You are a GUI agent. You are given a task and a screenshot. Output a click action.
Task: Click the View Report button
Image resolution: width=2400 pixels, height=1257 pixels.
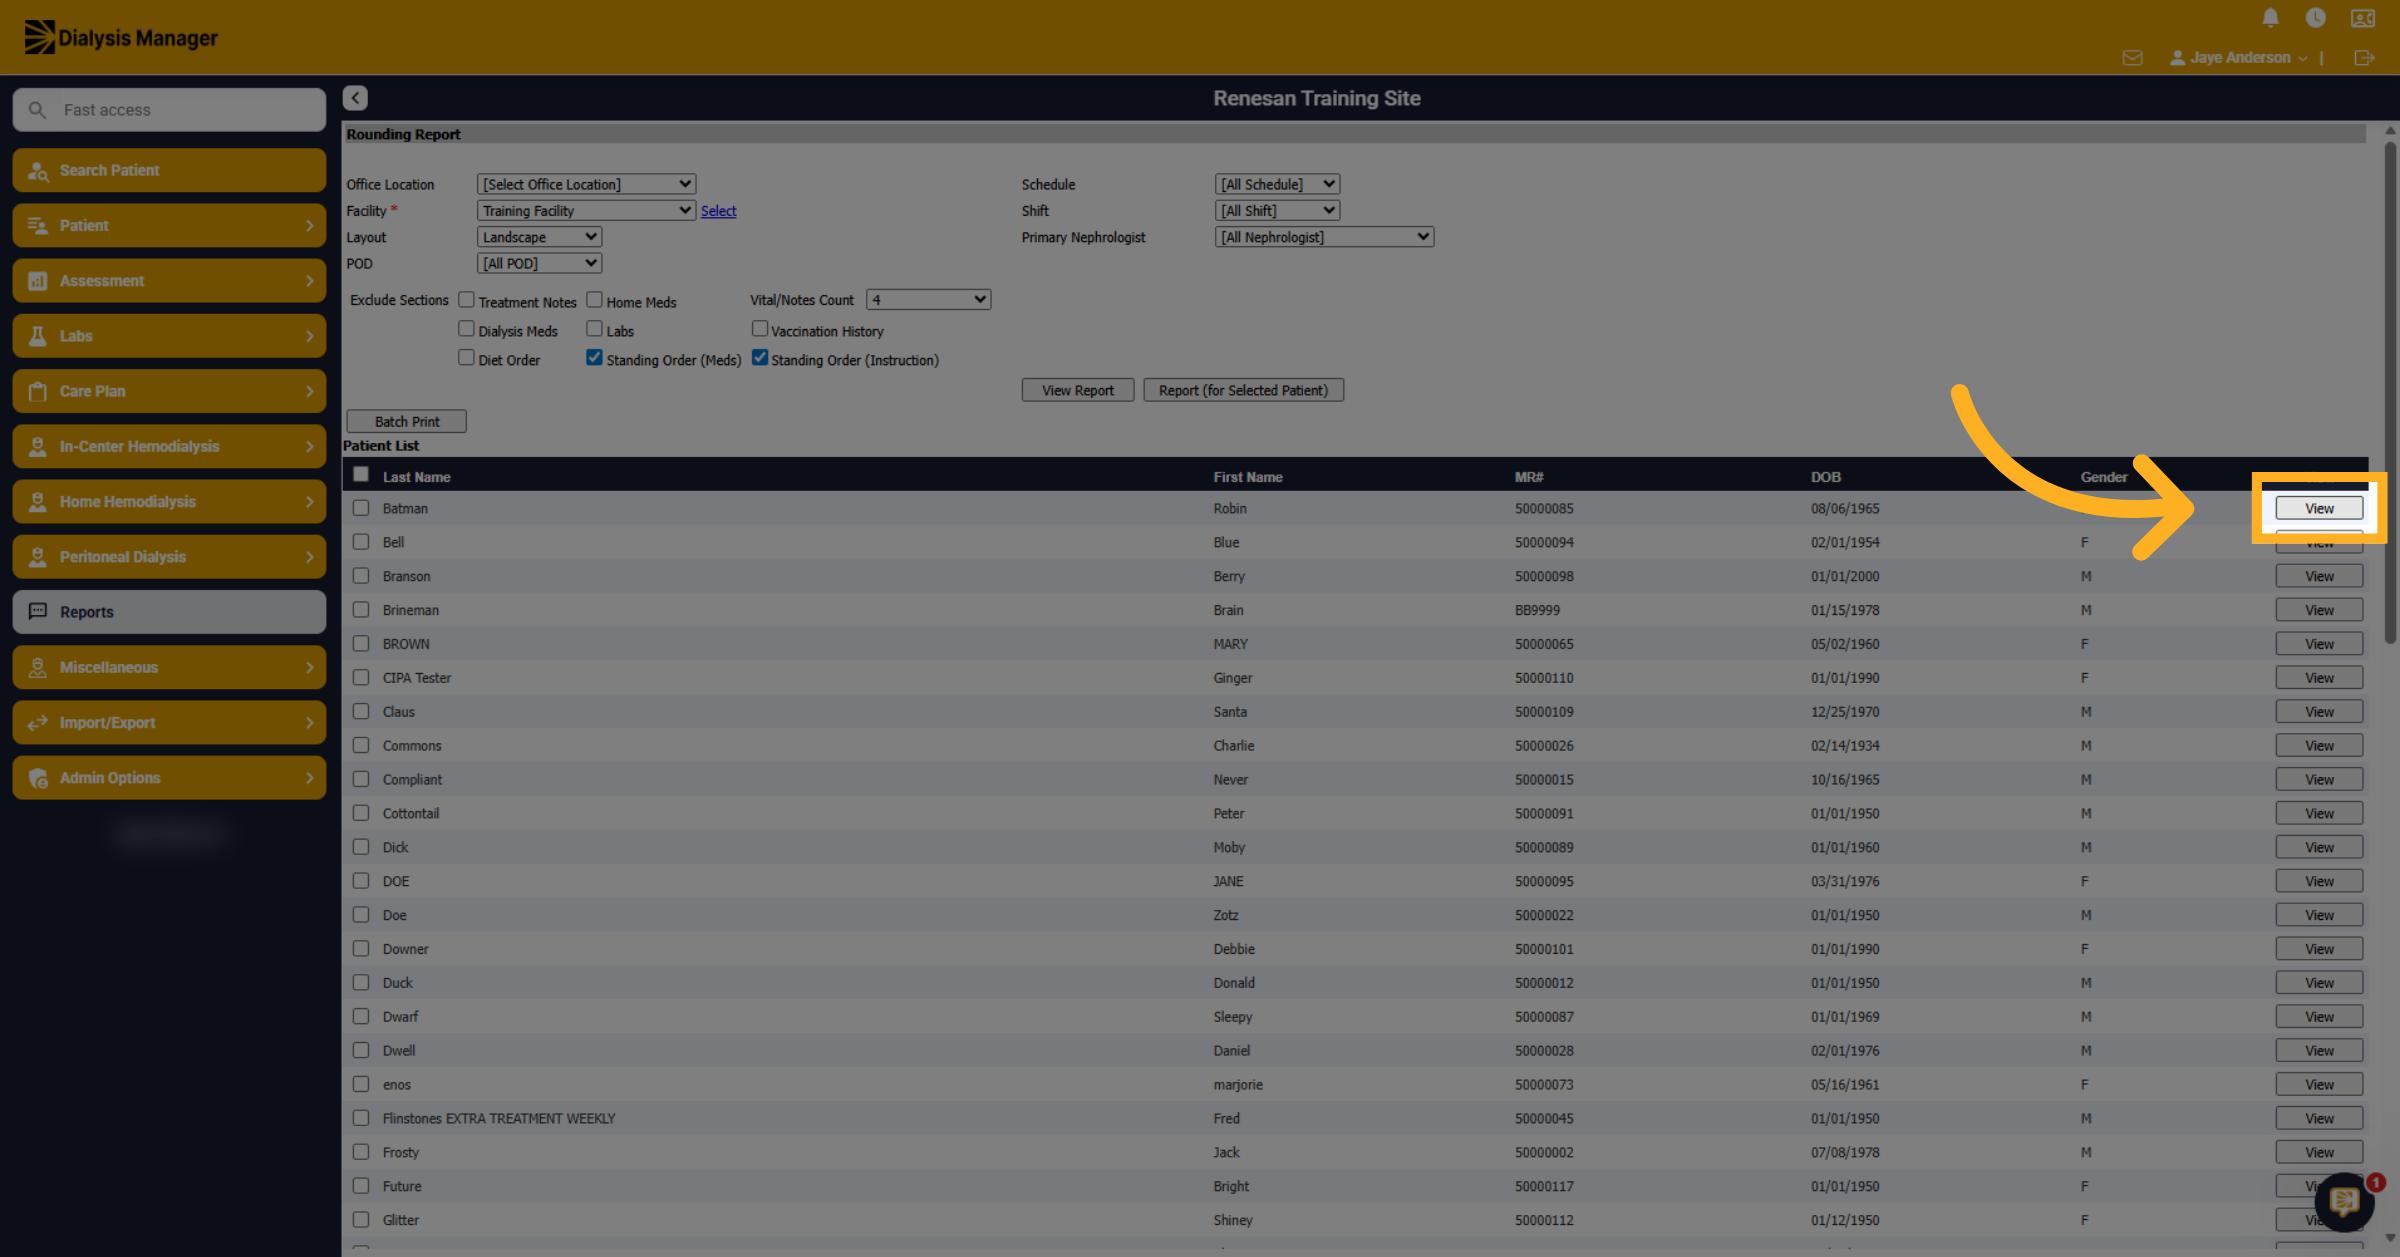(x=1078, y=390)
